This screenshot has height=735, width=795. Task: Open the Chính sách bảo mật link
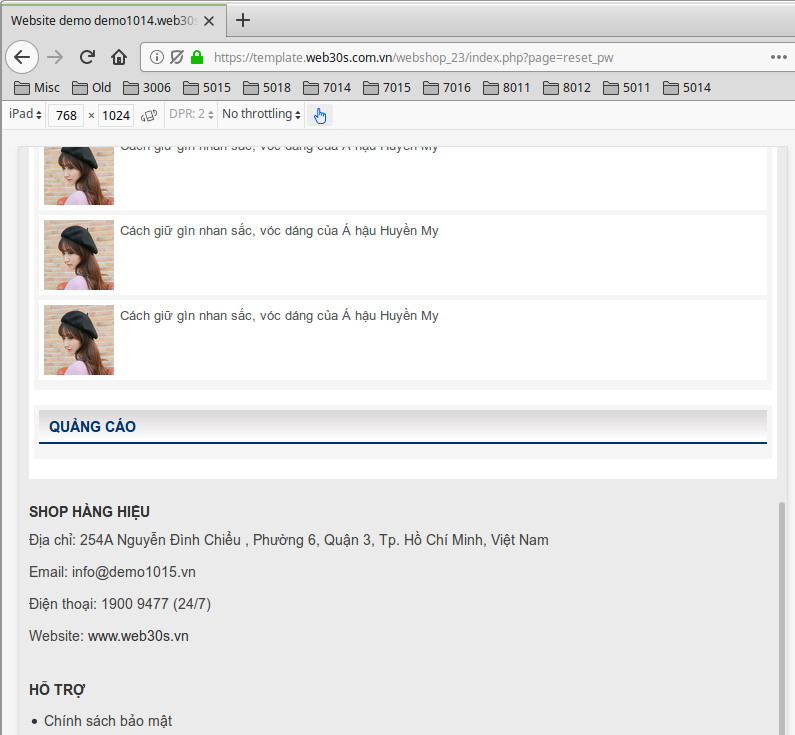tap(107, 721)
